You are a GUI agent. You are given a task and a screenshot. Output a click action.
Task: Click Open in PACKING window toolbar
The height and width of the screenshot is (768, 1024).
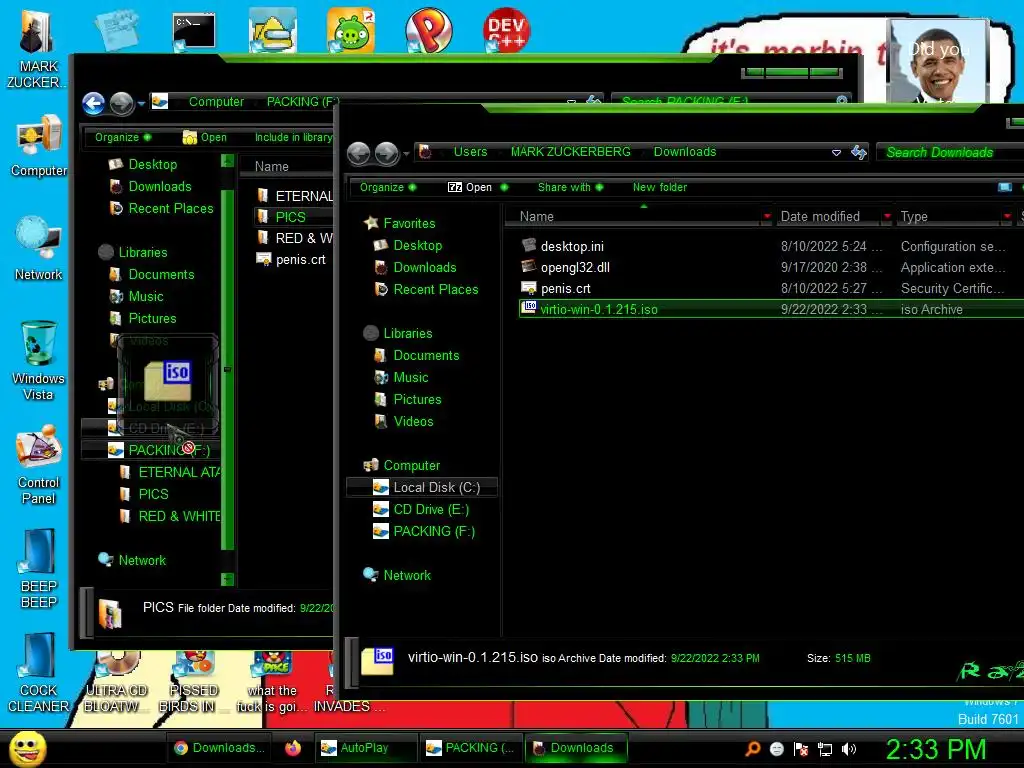[204, 137]
